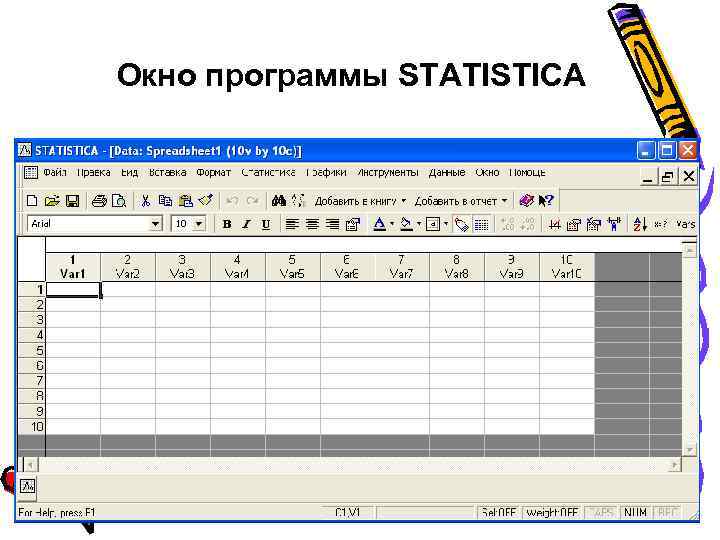
Task: Open Find with the binoculars icon
Action: [x=278, y=201]
